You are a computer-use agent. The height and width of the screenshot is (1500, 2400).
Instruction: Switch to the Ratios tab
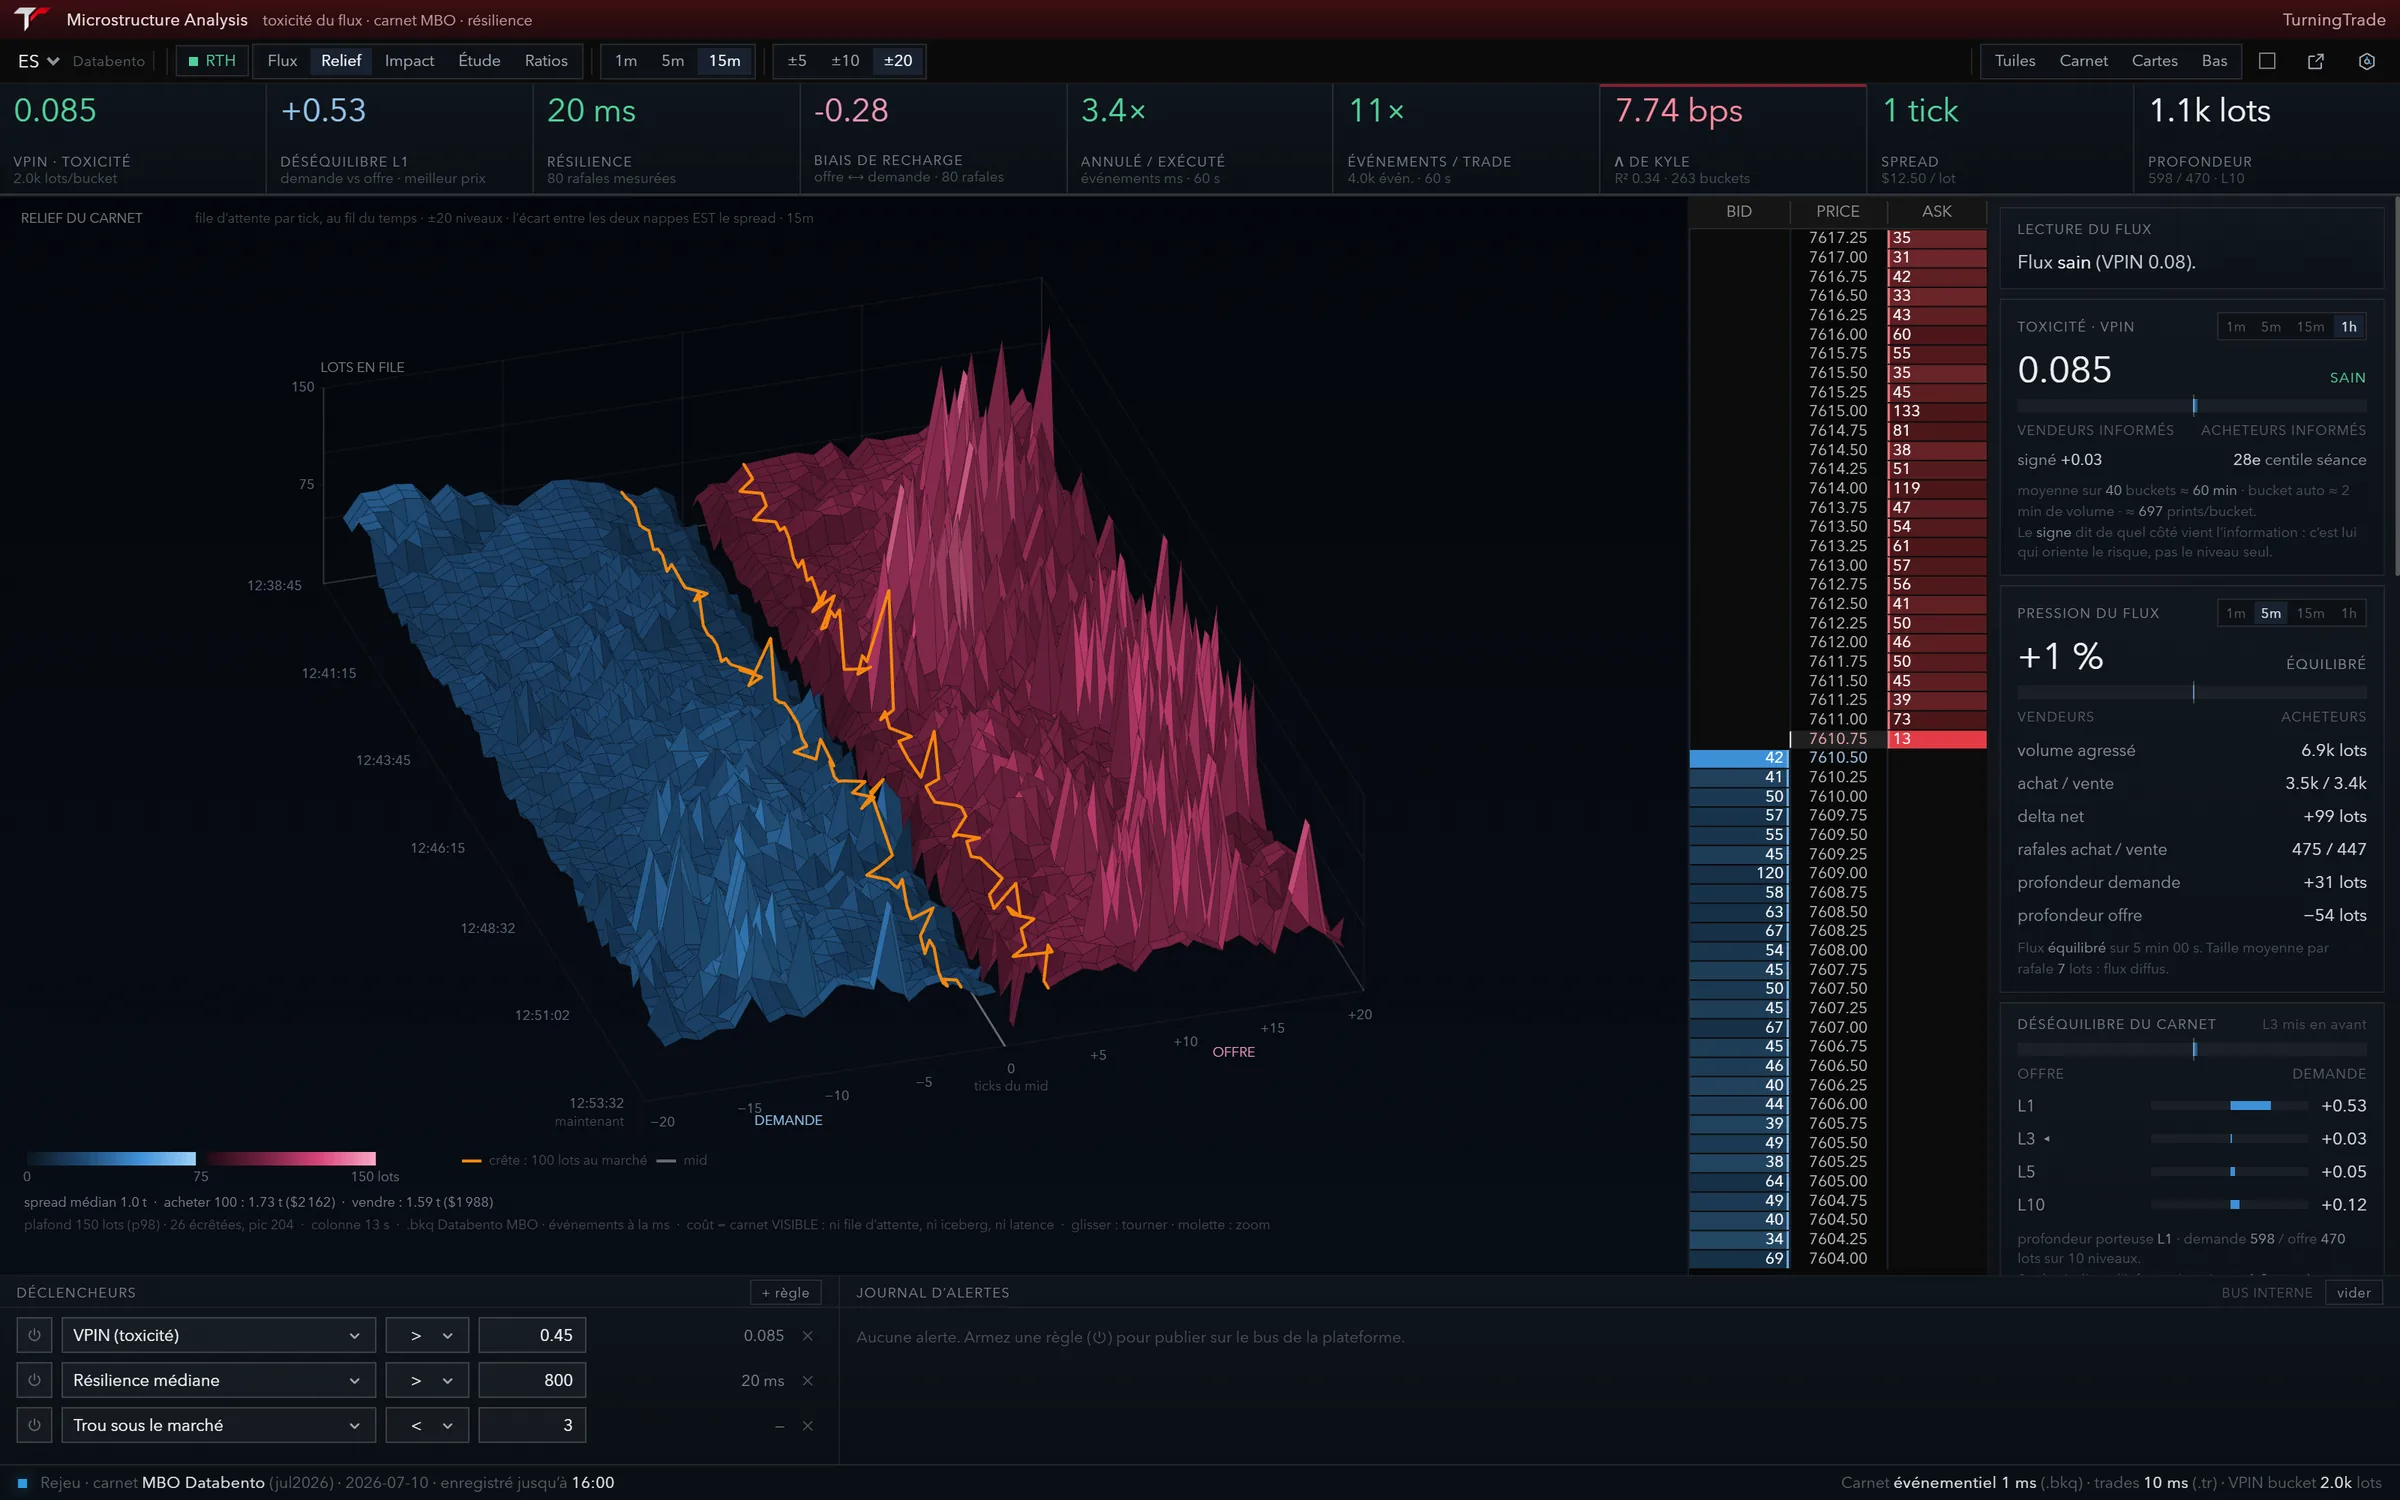tap(546, 61)
